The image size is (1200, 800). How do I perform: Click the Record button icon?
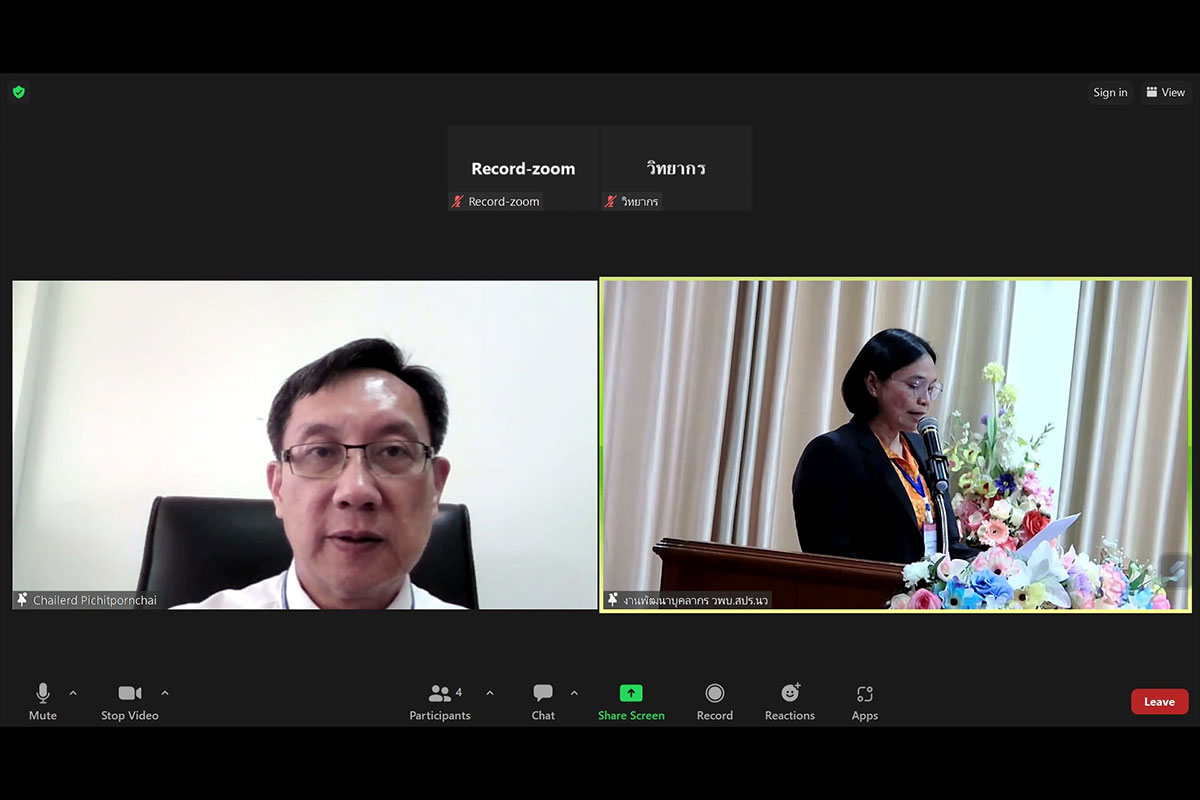714,694
